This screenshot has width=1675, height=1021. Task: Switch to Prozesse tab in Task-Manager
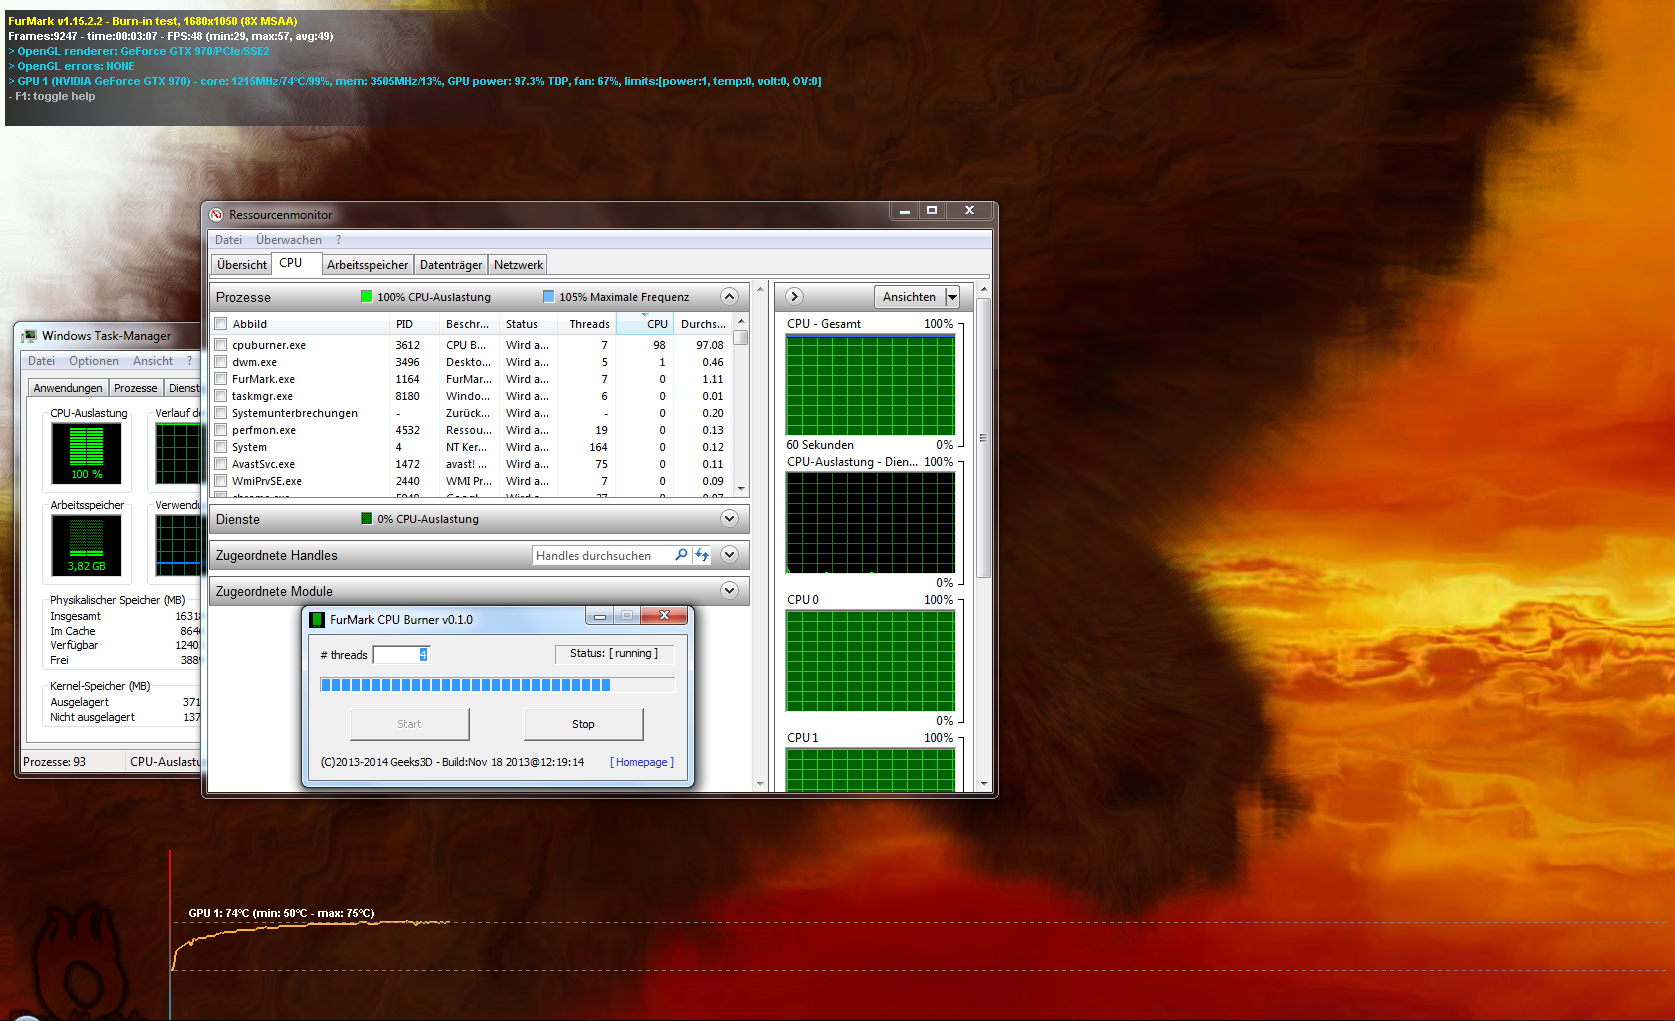(135, 388)
